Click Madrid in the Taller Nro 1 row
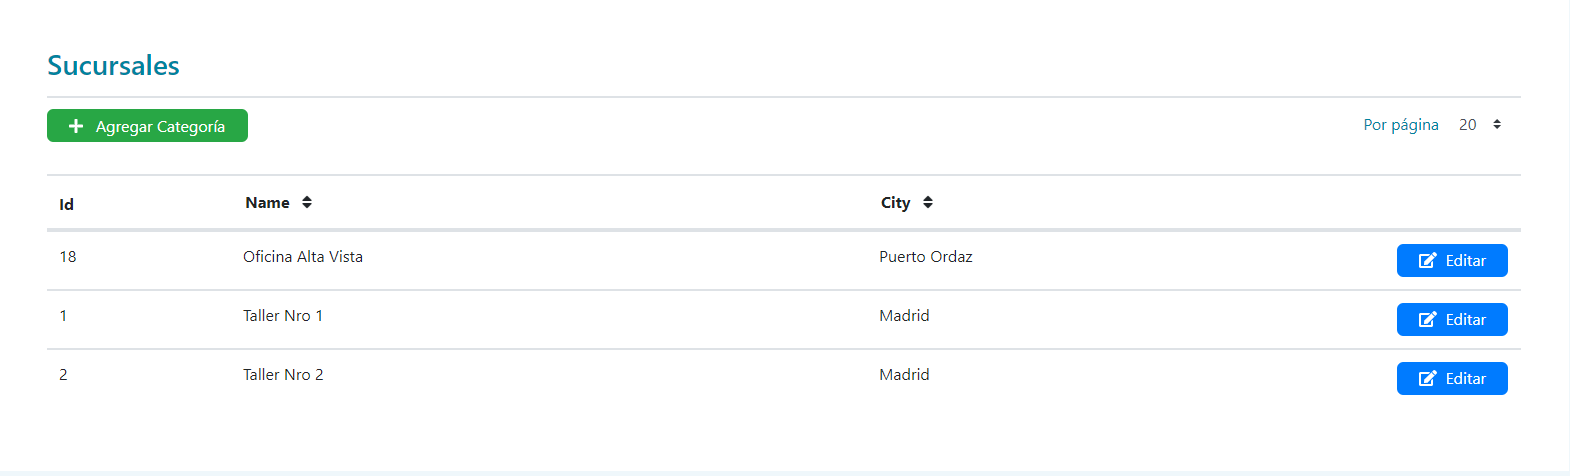The width and height of the screenshot is (1570, 476). click(x=904, y=316)
